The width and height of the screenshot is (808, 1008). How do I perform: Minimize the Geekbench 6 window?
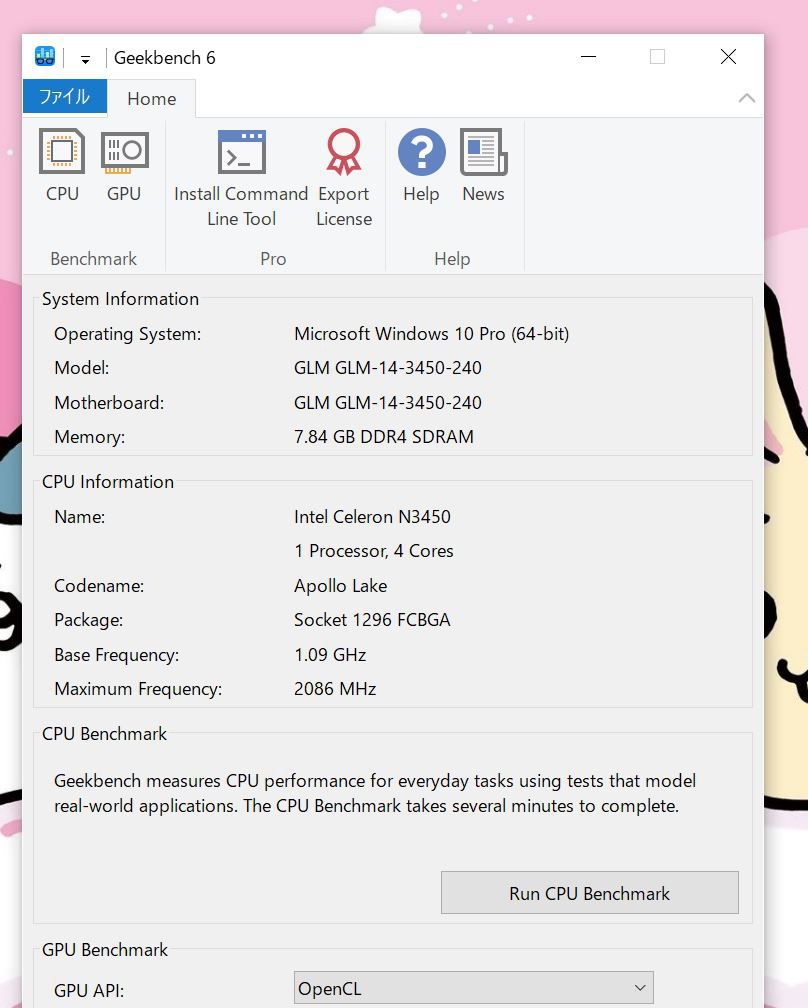pos(588,57)
